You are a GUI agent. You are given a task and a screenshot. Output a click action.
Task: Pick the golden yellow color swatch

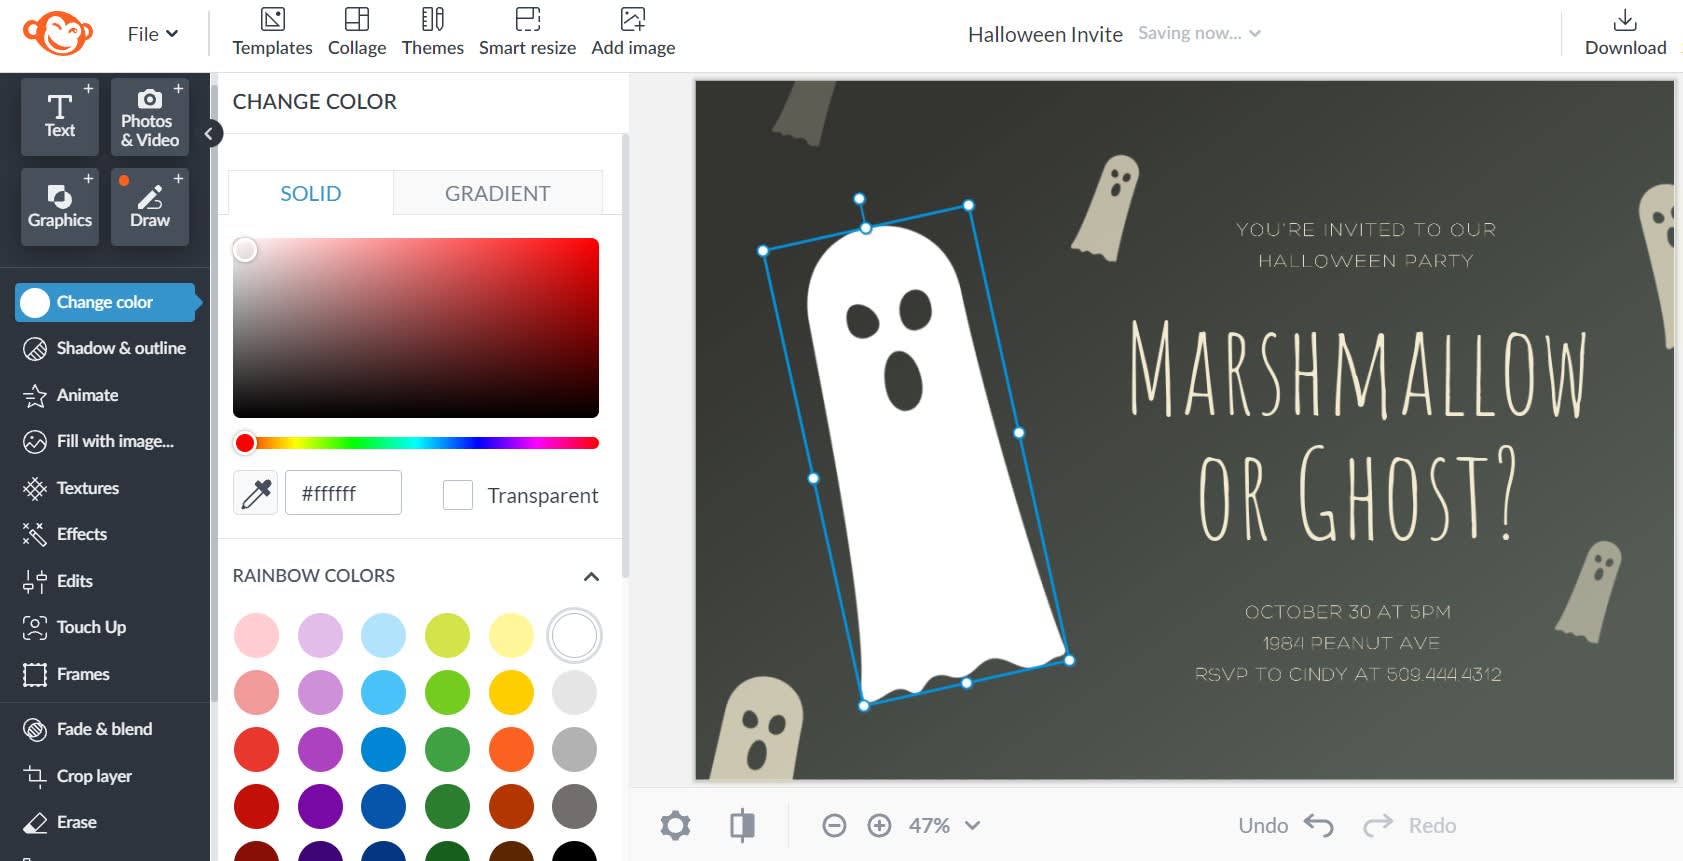point(511,693)
